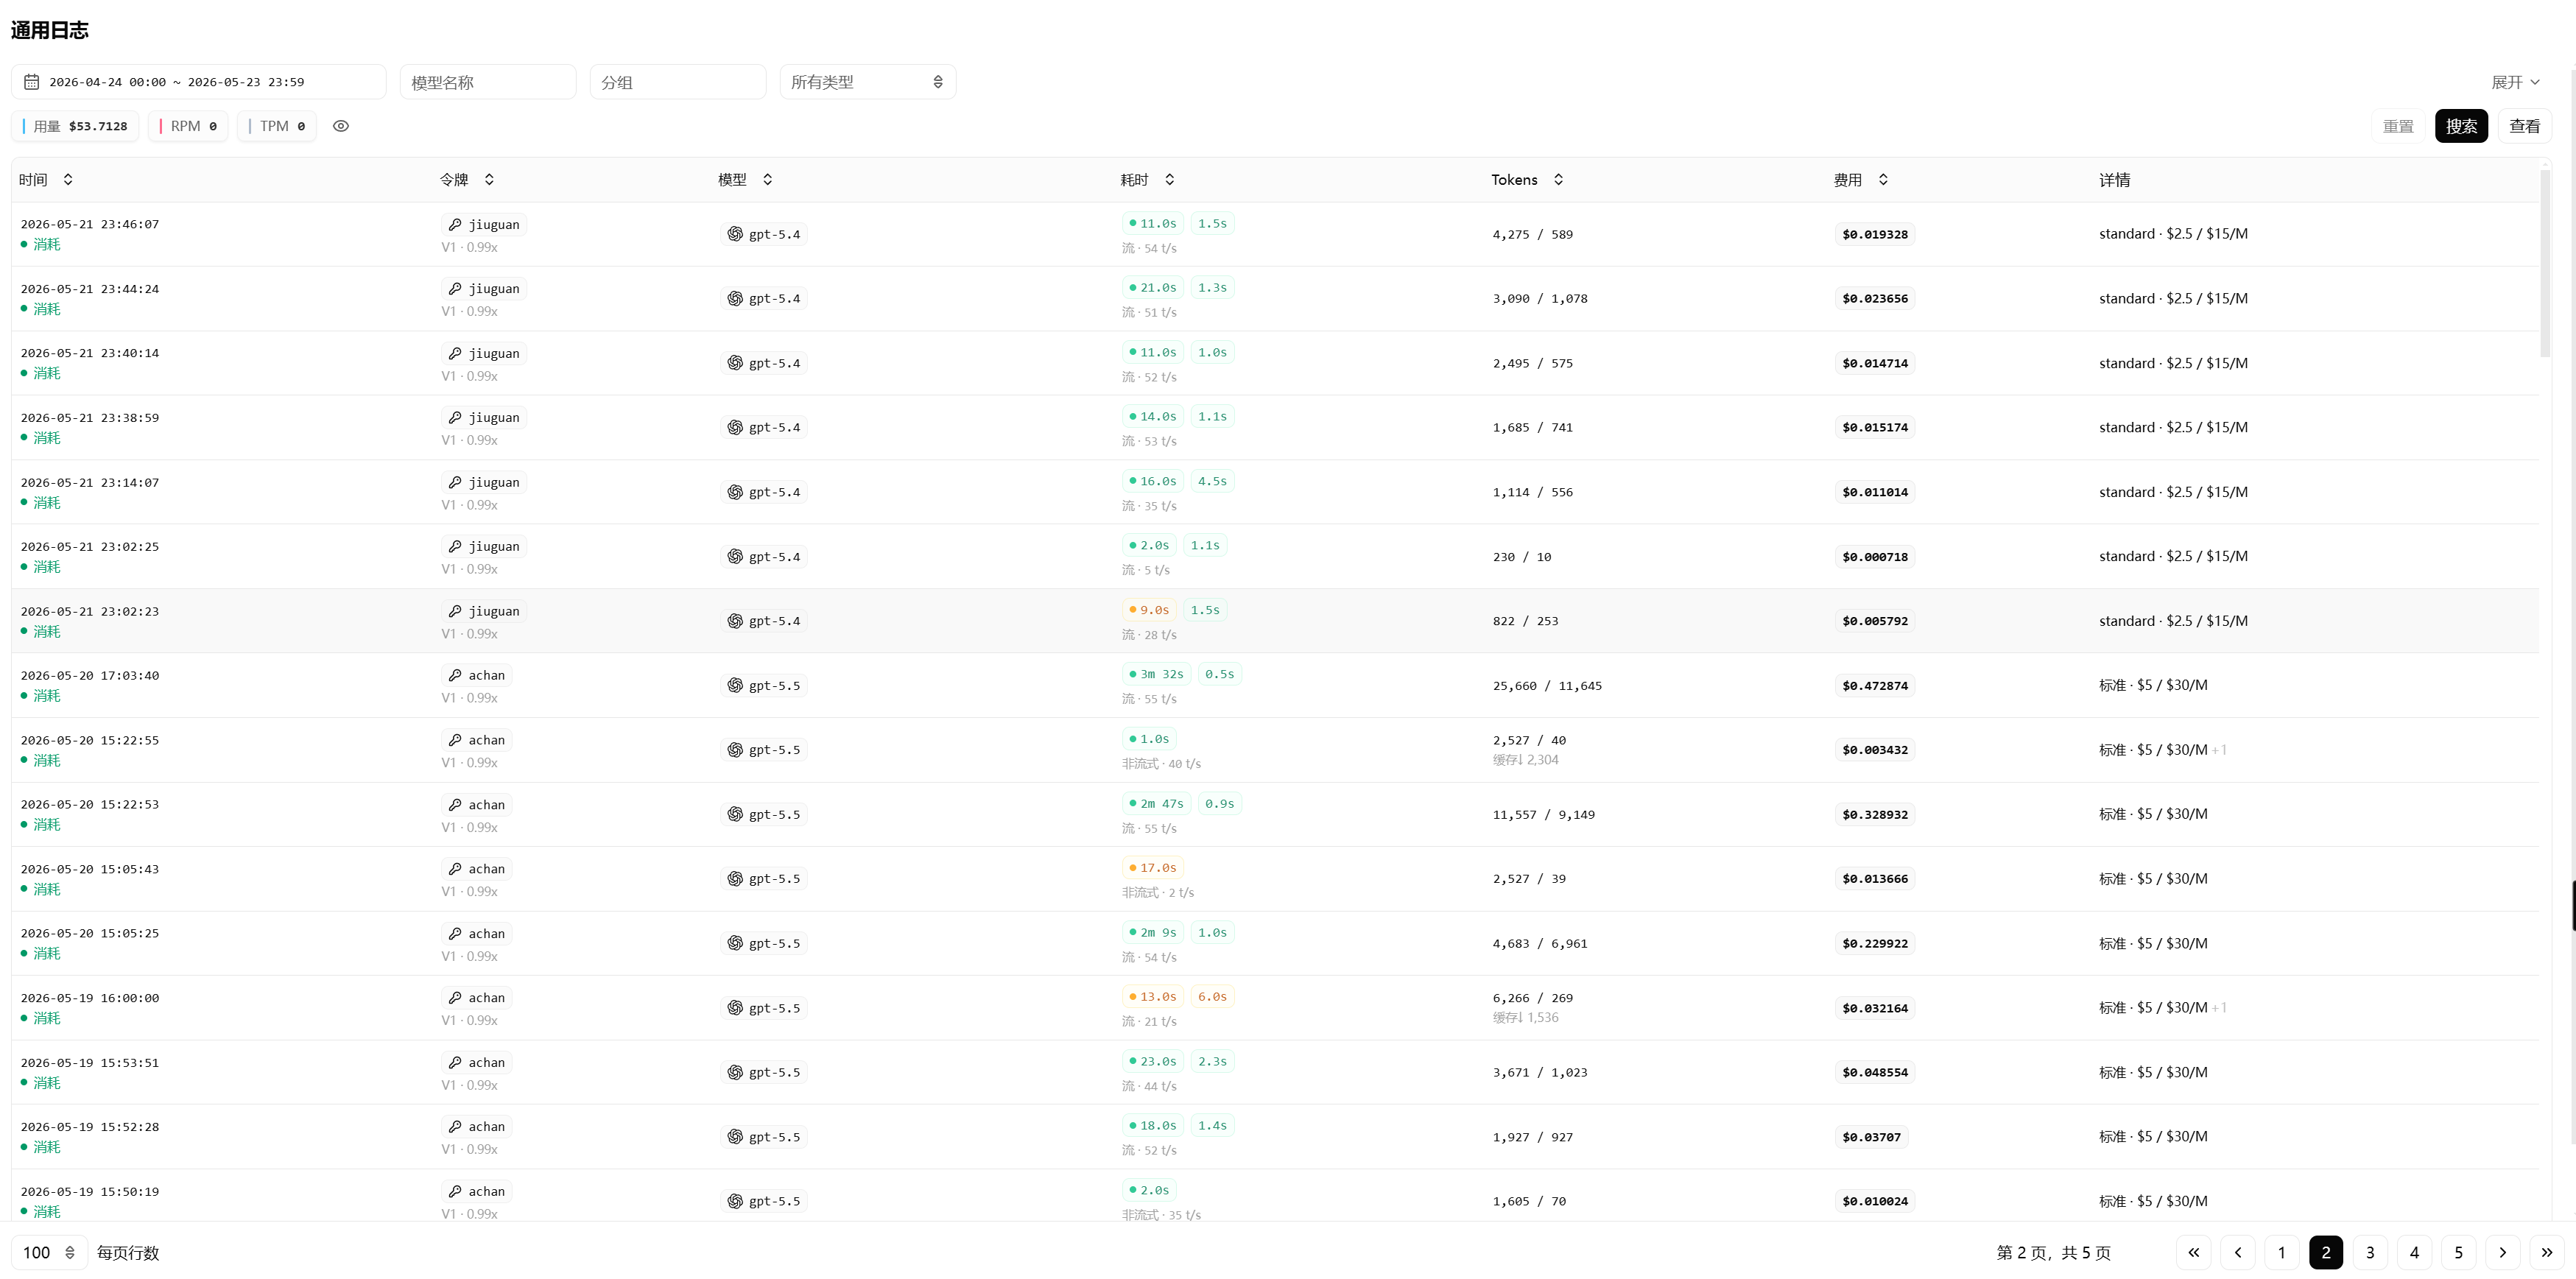Viewport: 2576px width, 1279px height.
Task: Click the 搜索 search button
Action: pos(2461,126)
